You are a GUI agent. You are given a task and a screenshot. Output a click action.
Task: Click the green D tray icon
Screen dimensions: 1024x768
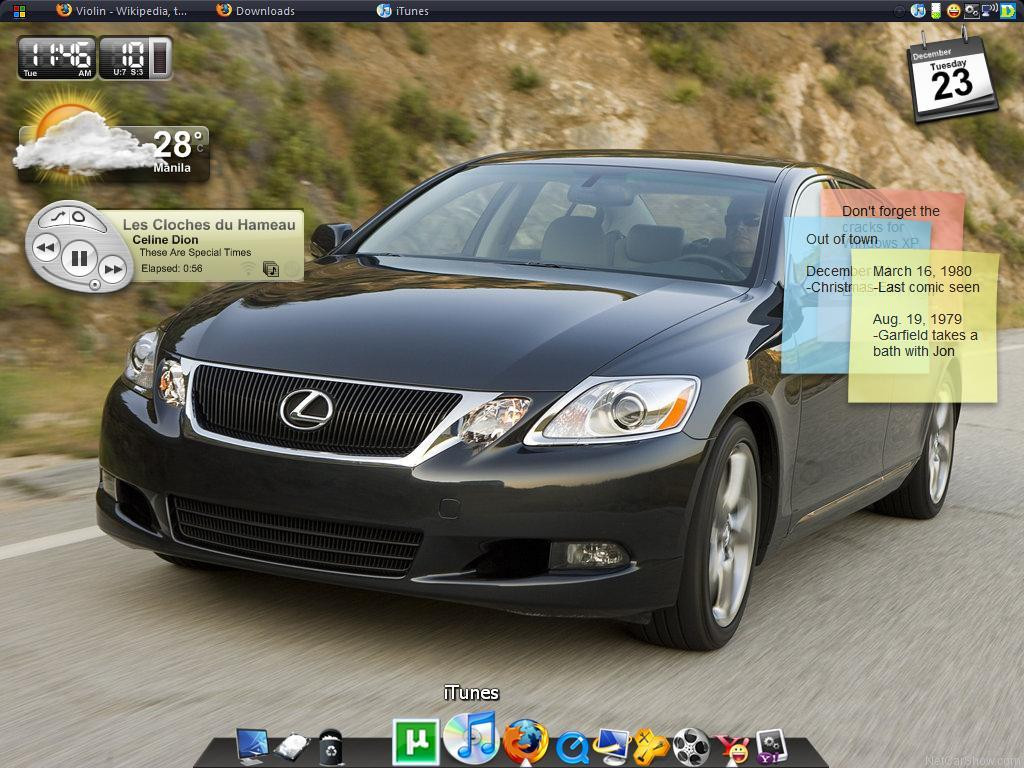pos(1008,10)
